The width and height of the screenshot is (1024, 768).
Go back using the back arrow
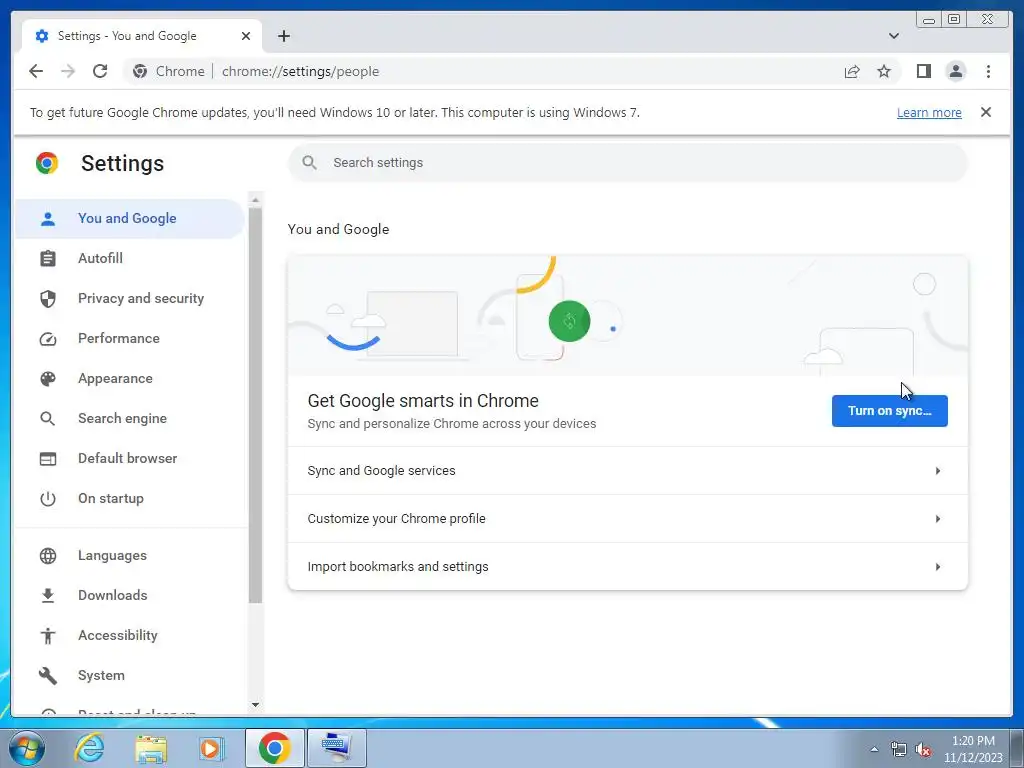[36, 71]
